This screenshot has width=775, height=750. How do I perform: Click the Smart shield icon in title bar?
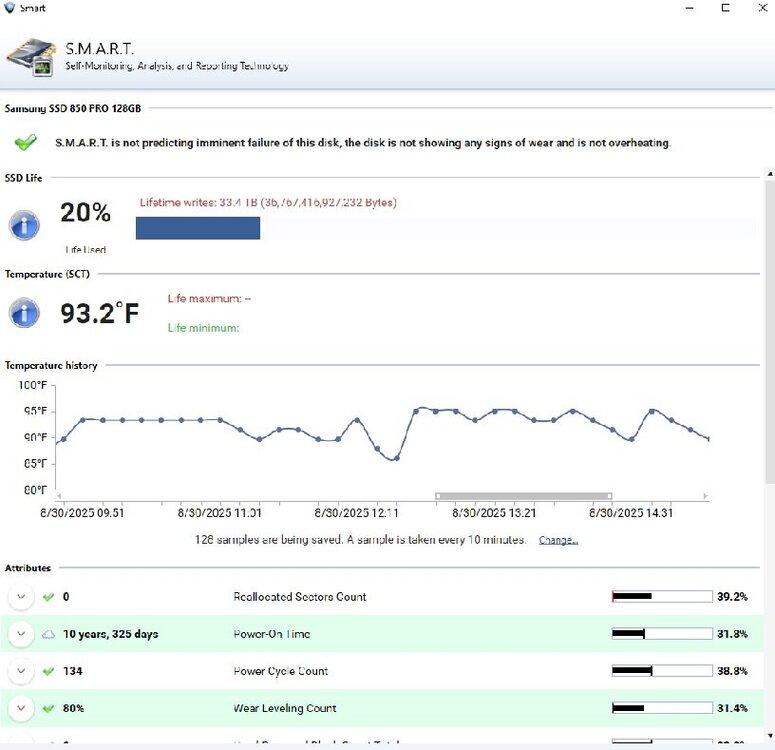pos(9,7)
